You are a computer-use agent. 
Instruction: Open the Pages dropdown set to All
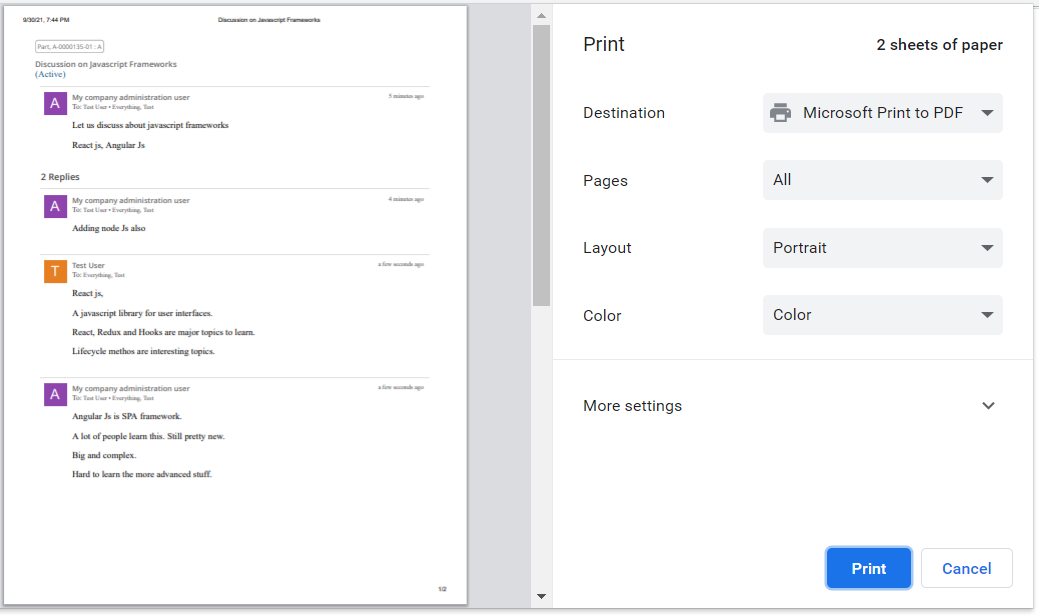point(882,180)
